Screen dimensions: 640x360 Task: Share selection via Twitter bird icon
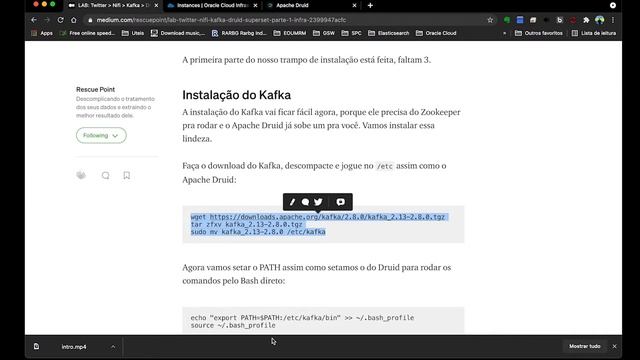(x=318, y=202)
